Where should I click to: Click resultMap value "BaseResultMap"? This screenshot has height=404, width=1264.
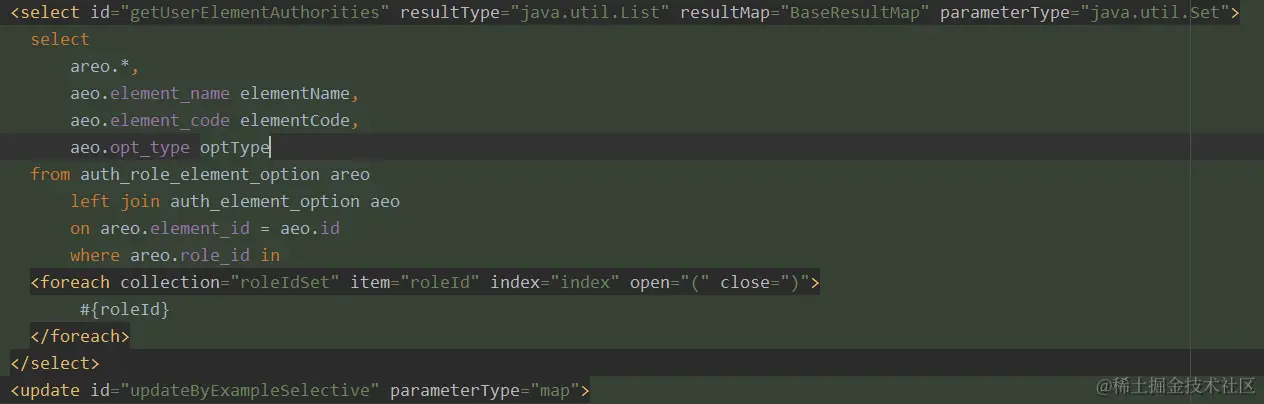tap(855, 12)
